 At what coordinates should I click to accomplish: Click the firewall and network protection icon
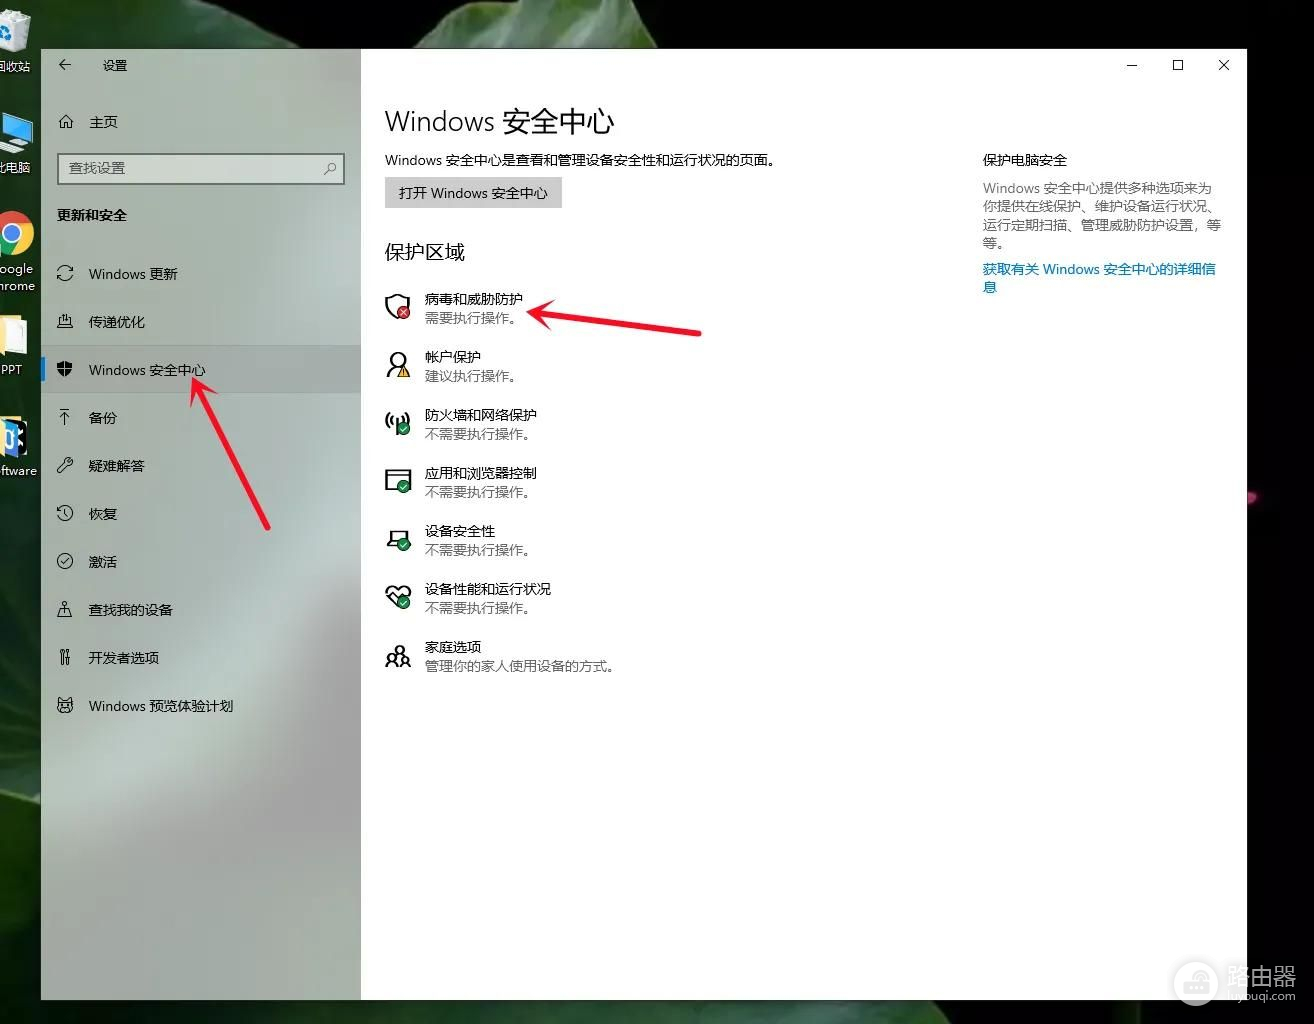(398, 423)
